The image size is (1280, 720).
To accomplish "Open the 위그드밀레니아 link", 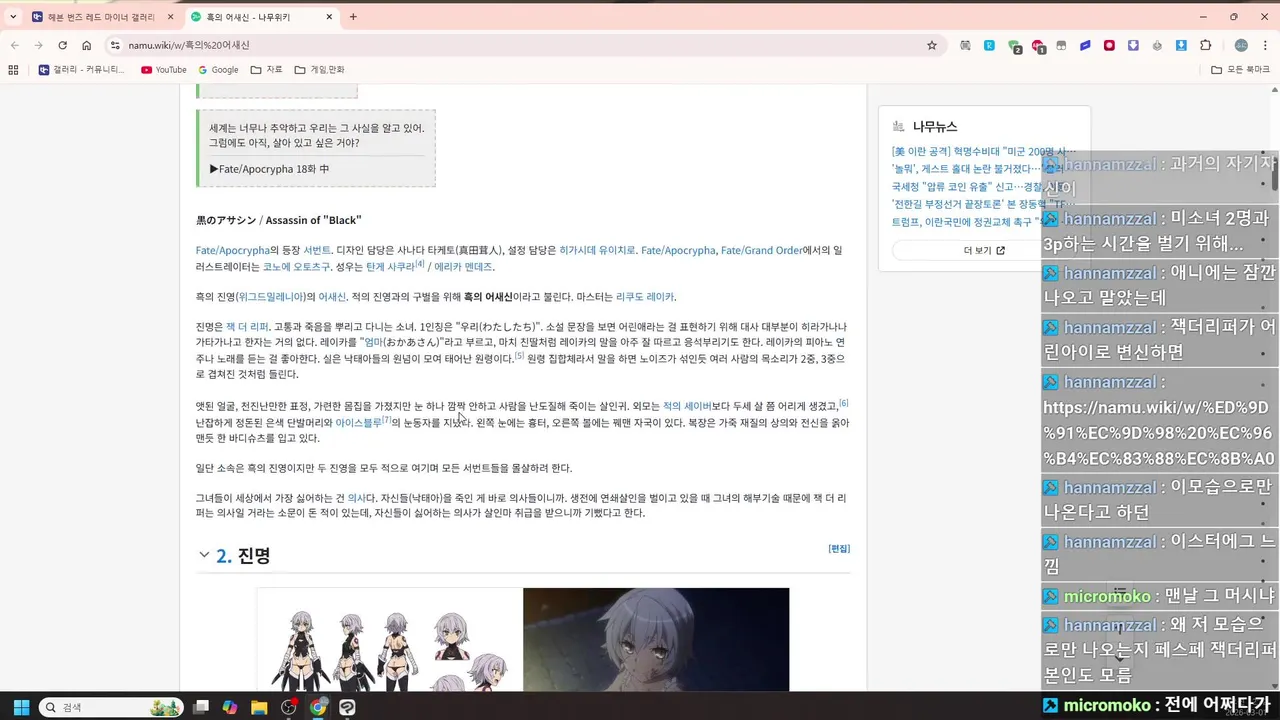I will click(270, 297).
